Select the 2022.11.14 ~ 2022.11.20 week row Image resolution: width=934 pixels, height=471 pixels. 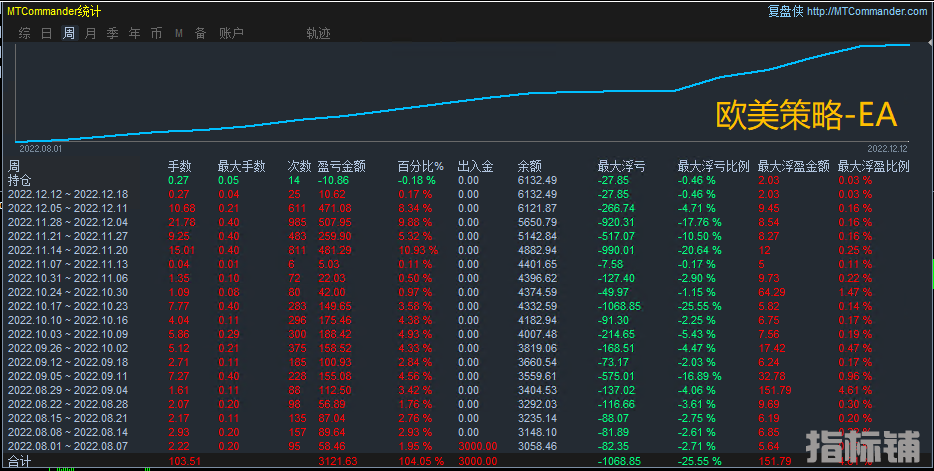tap(68, 249)
